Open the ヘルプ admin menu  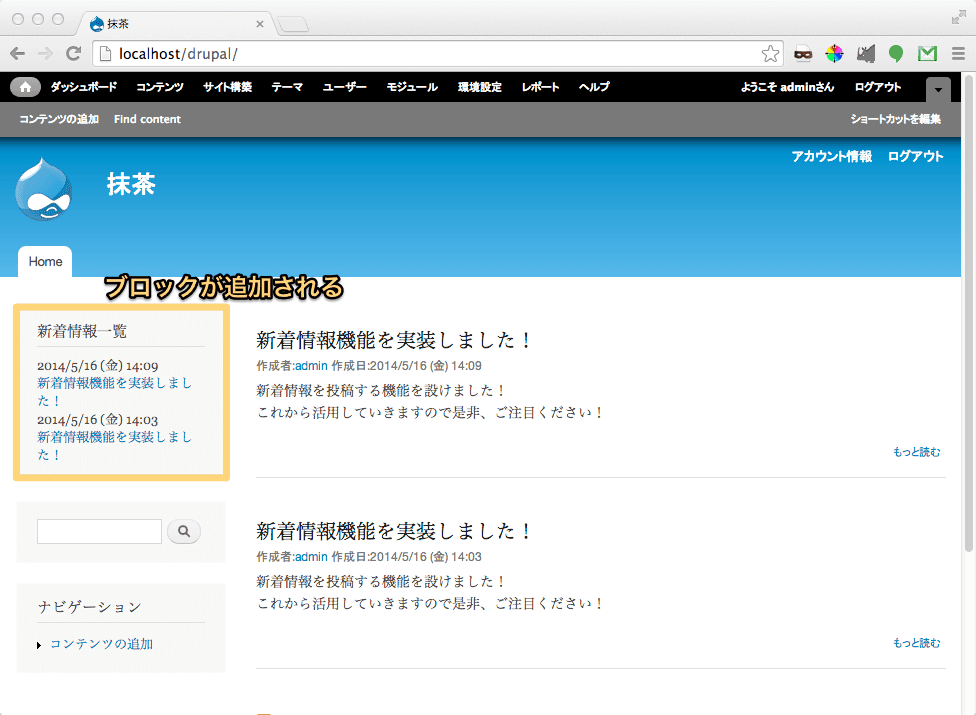point(594,87)
